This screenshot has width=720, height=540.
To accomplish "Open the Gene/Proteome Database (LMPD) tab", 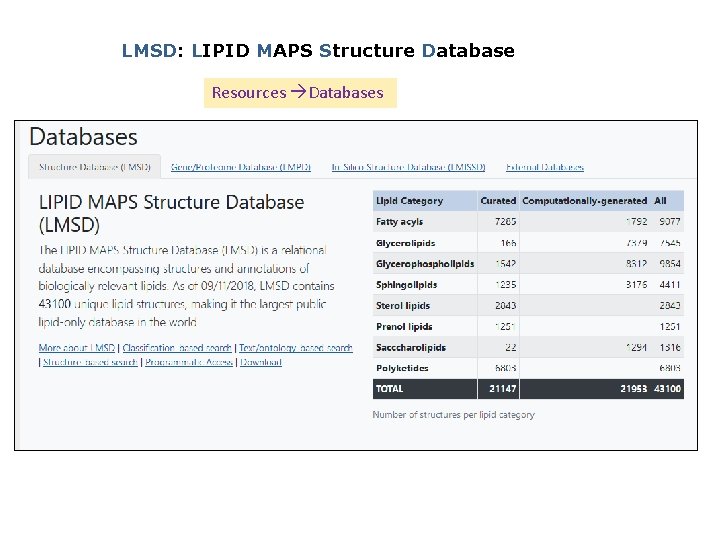I will tap(241, 167).
